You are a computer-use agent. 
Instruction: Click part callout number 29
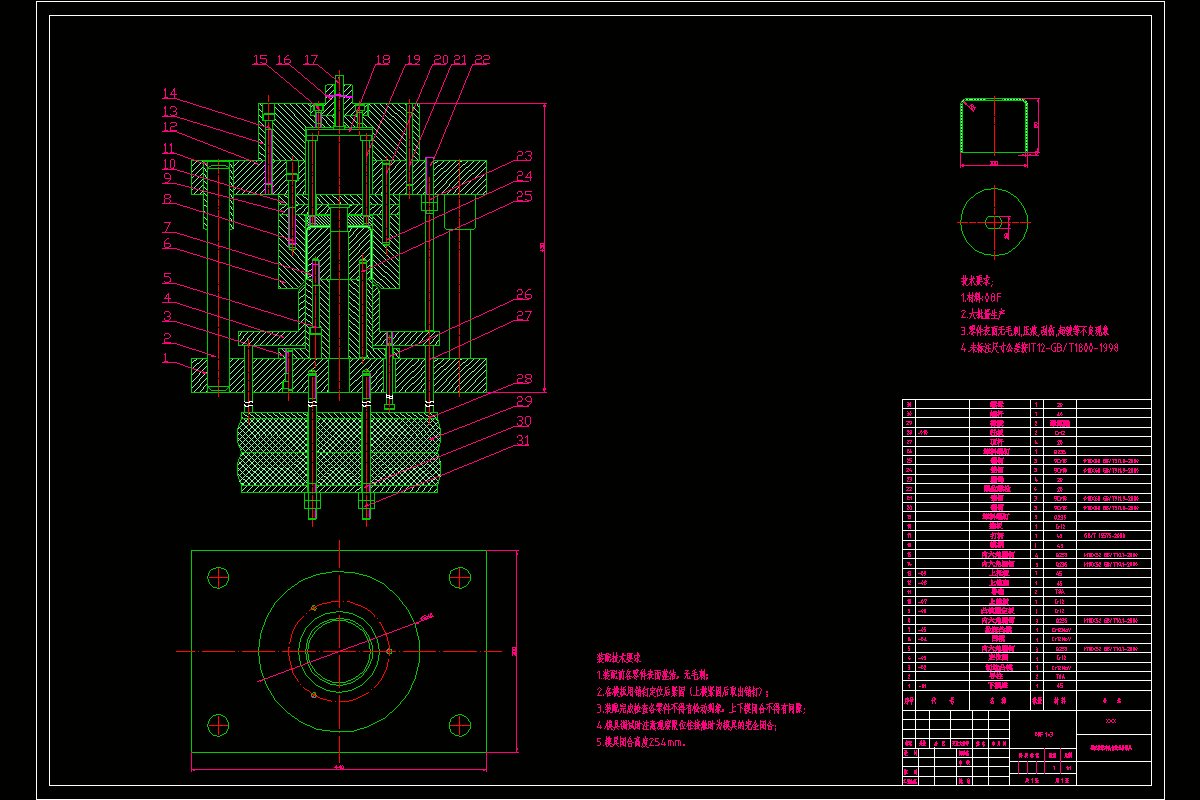pyautogui.click(x=524, y=401)
